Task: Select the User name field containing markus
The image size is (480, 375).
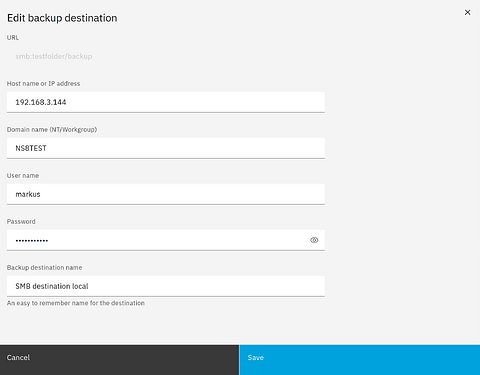Action: pos(166,194)
